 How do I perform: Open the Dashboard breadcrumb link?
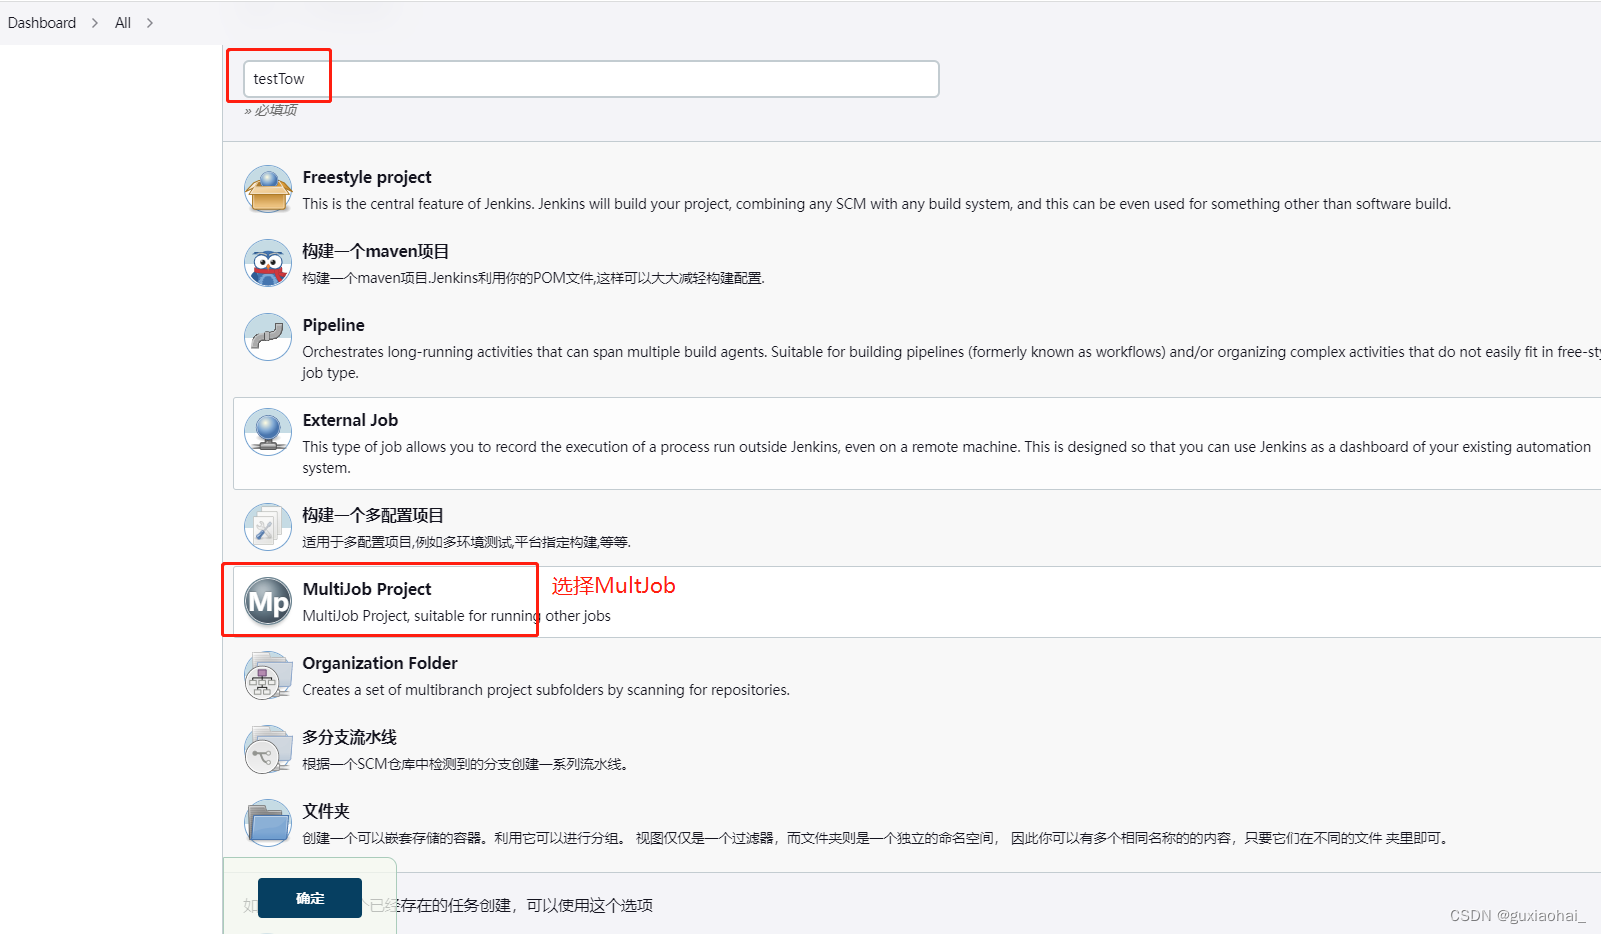(42, 23)
